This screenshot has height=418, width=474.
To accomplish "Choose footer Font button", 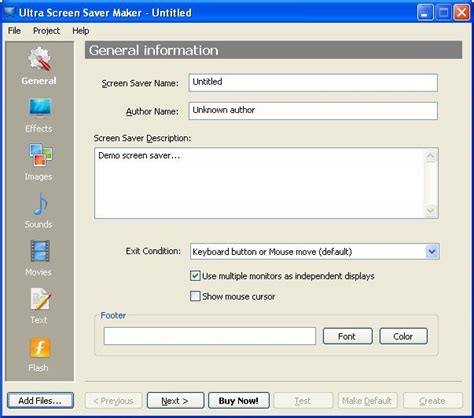I will coord(347,336).
